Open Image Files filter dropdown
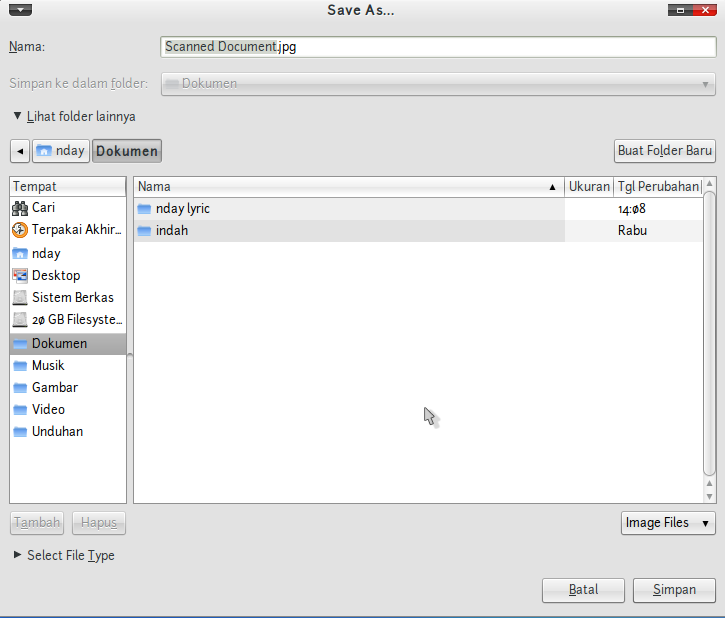 pos(668,523)
